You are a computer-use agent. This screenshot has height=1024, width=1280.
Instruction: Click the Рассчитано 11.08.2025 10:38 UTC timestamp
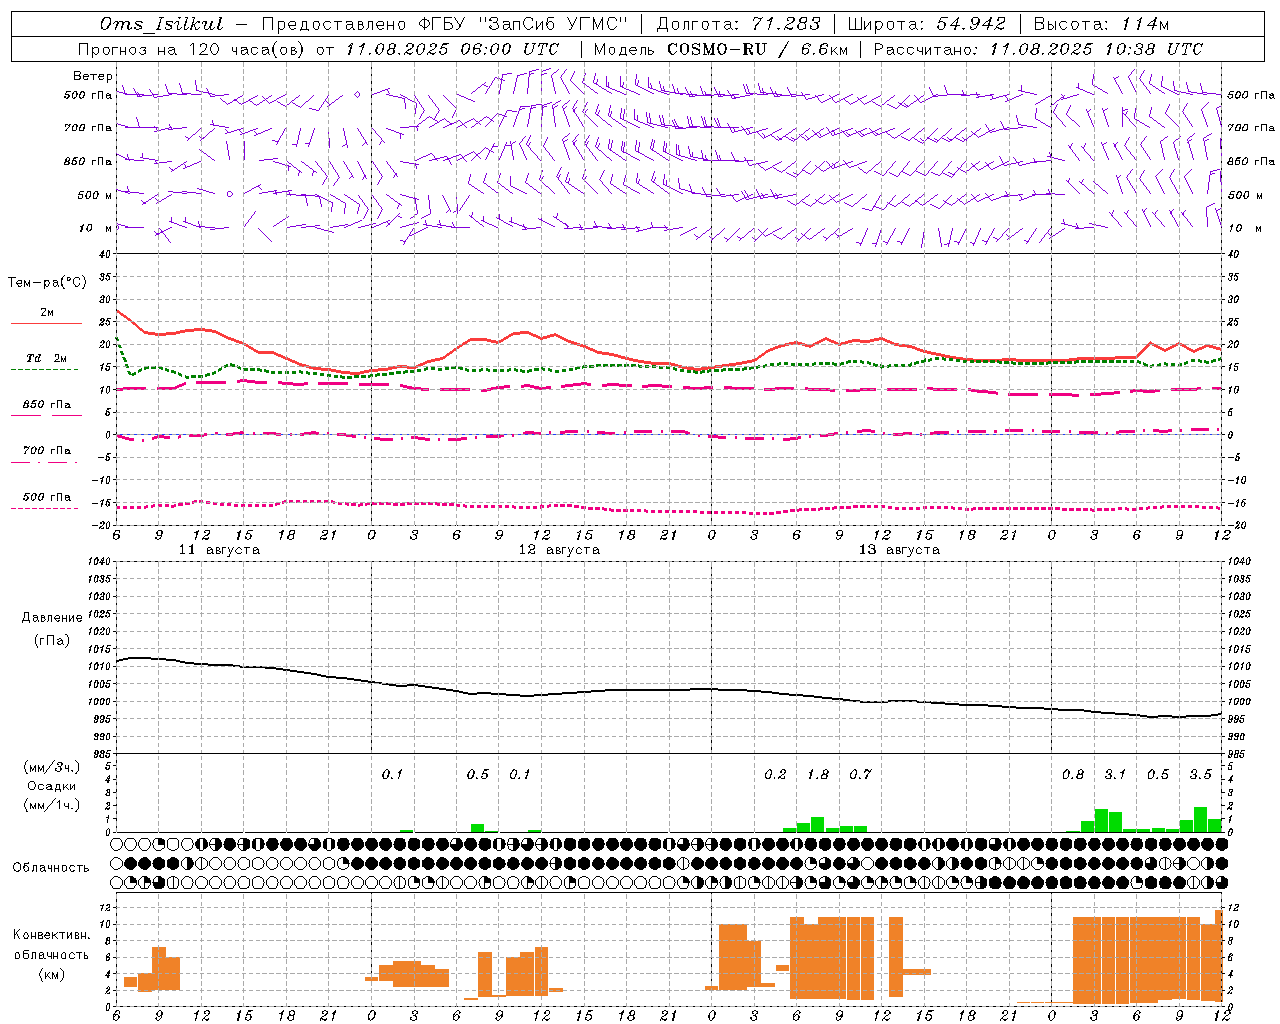tap(1038, 49)
